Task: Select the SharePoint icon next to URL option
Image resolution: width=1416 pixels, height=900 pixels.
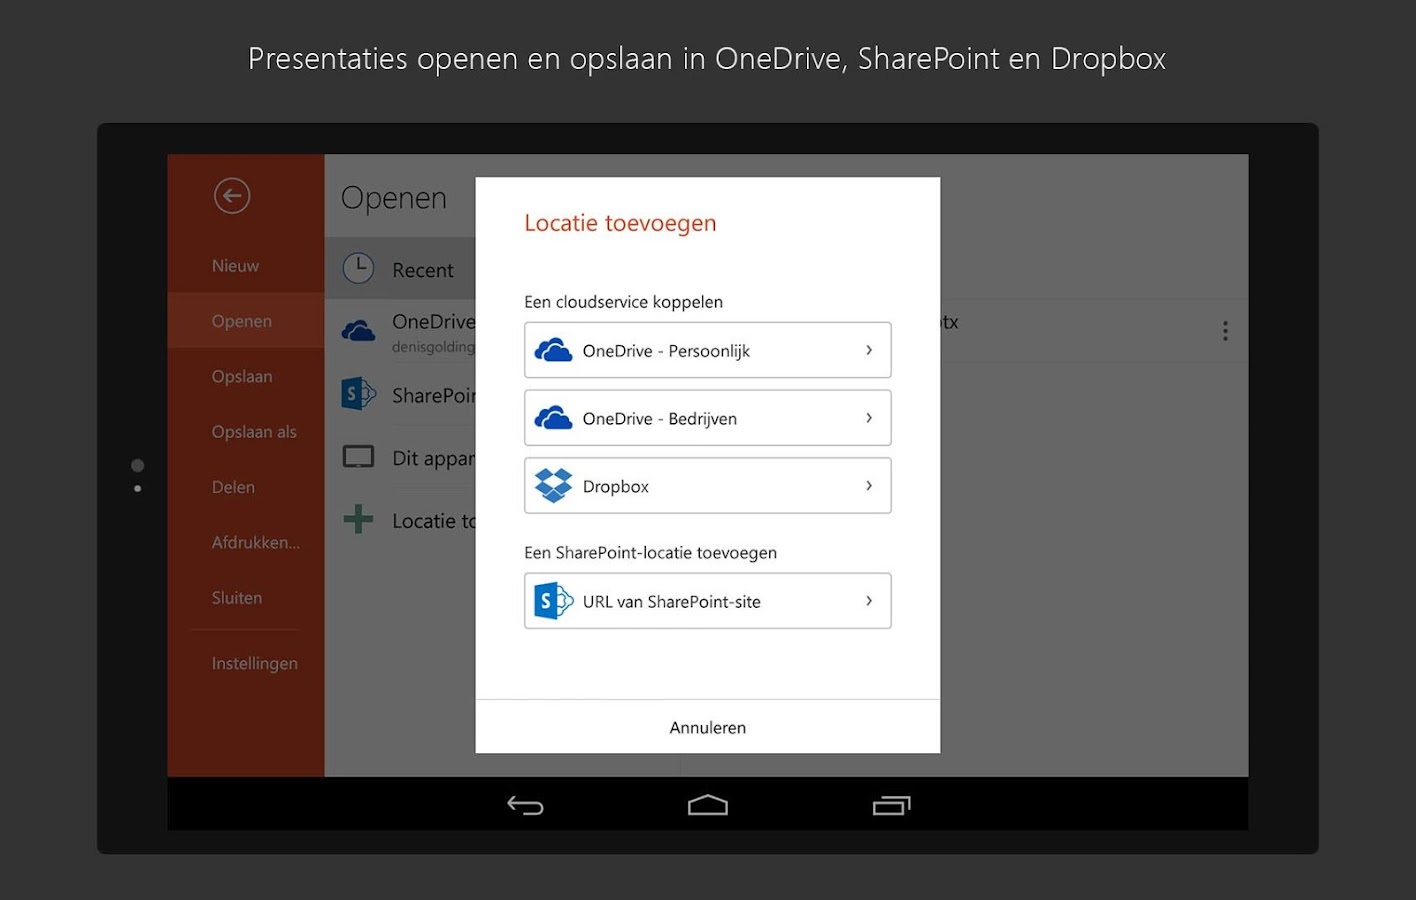Action: coord(552,600)
